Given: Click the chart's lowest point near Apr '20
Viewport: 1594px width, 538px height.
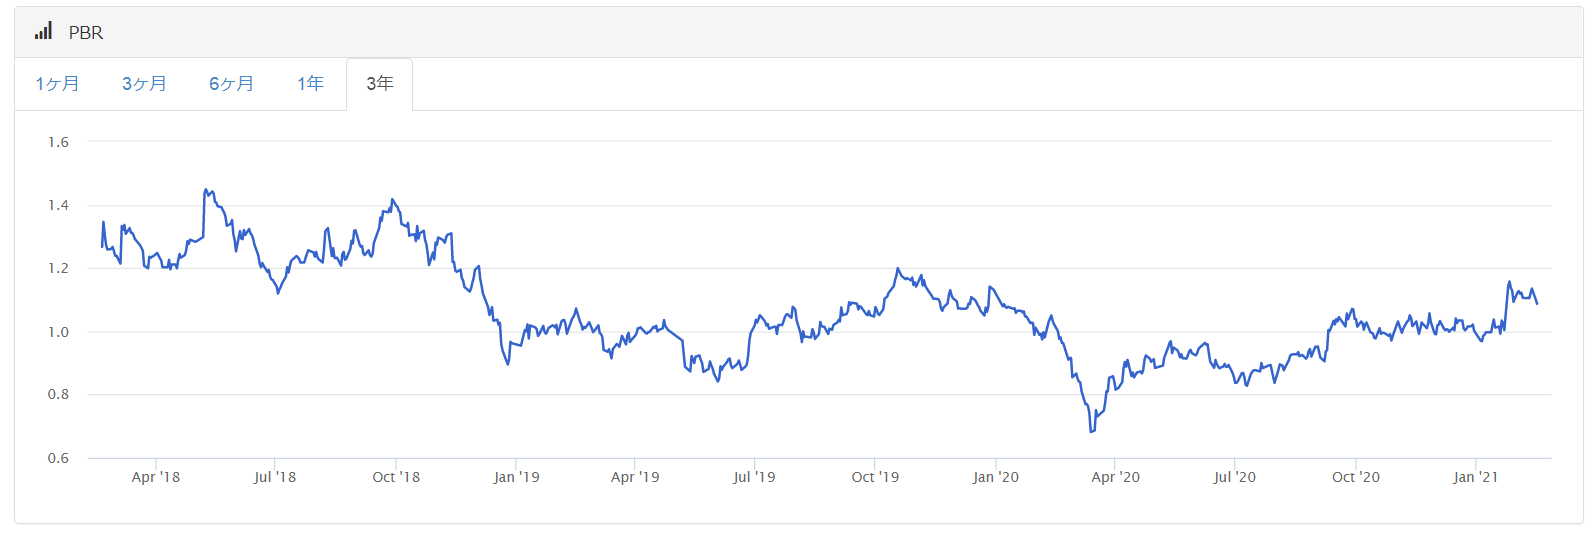Looking at the screenshot, I should [x=1091, y=431].
